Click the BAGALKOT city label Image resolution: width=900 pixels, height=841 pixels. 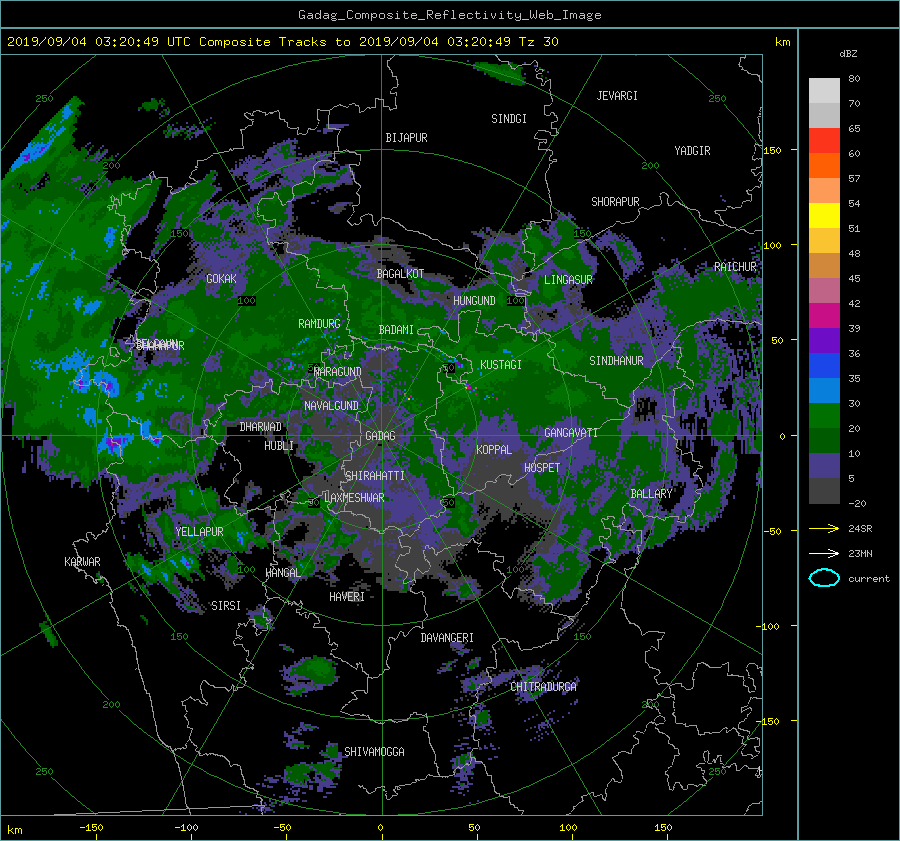(x=400, y=274)
